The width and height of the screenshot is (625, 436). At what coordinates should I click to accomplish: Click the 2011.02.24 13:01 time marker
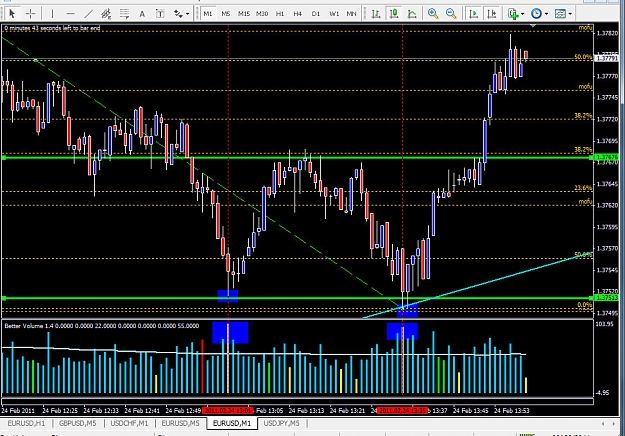(227, 410)
